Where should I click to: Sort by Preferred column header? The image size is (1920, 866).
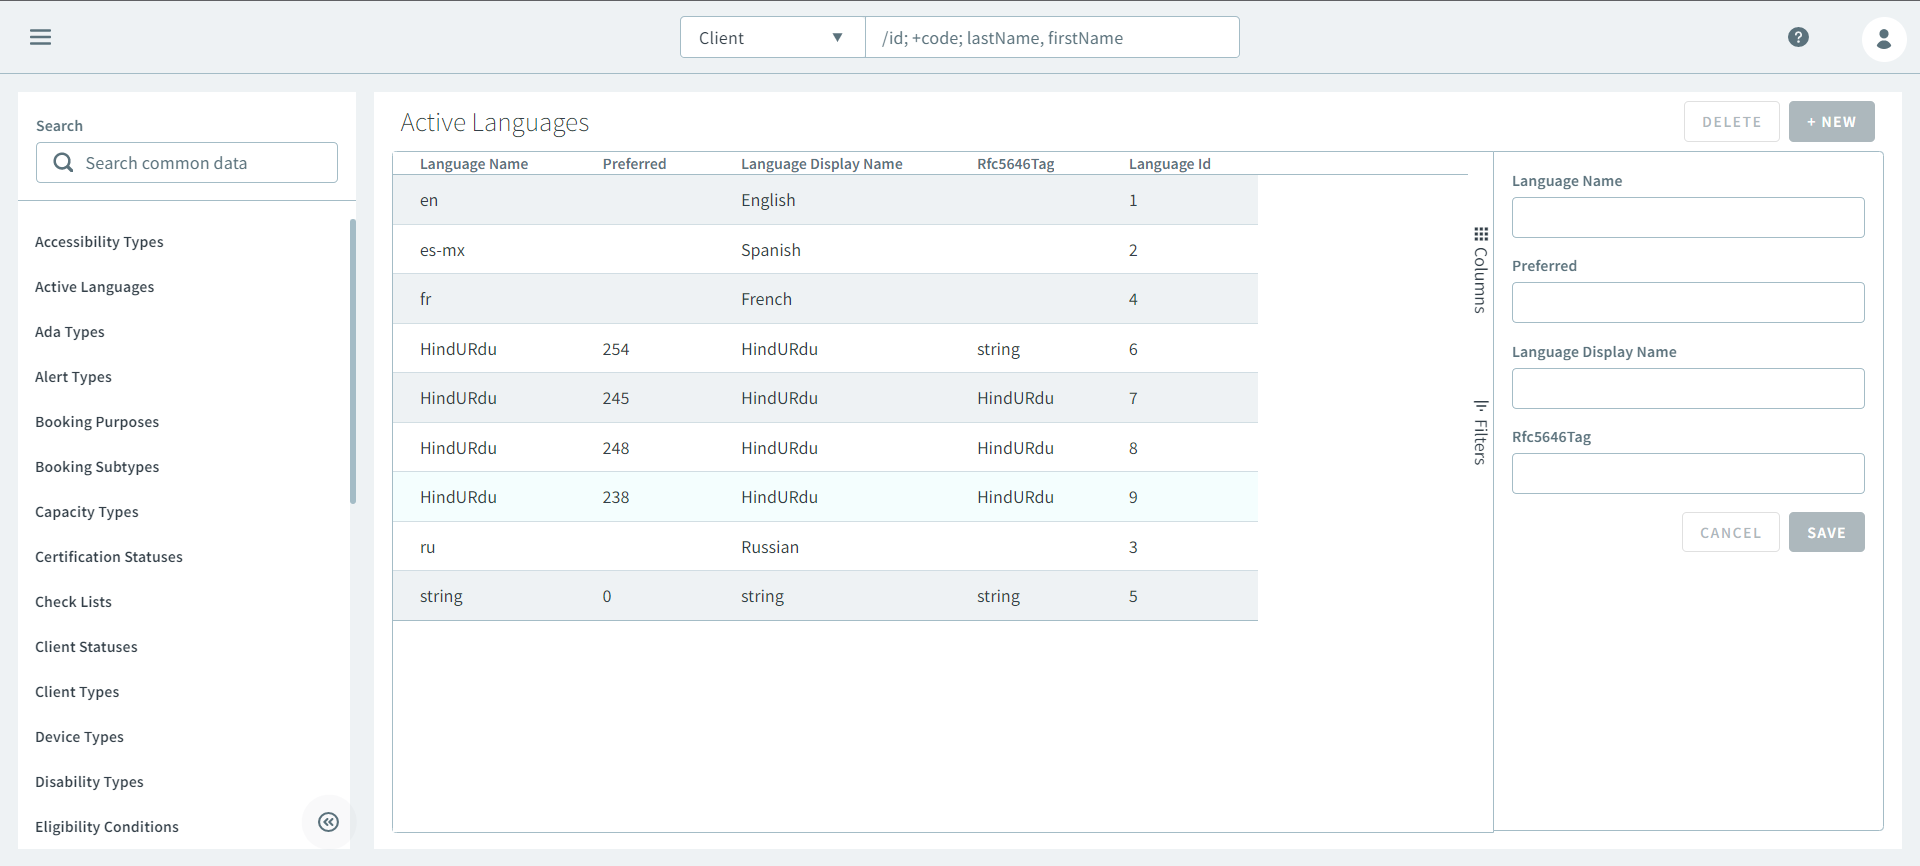[x=634, y=164]
